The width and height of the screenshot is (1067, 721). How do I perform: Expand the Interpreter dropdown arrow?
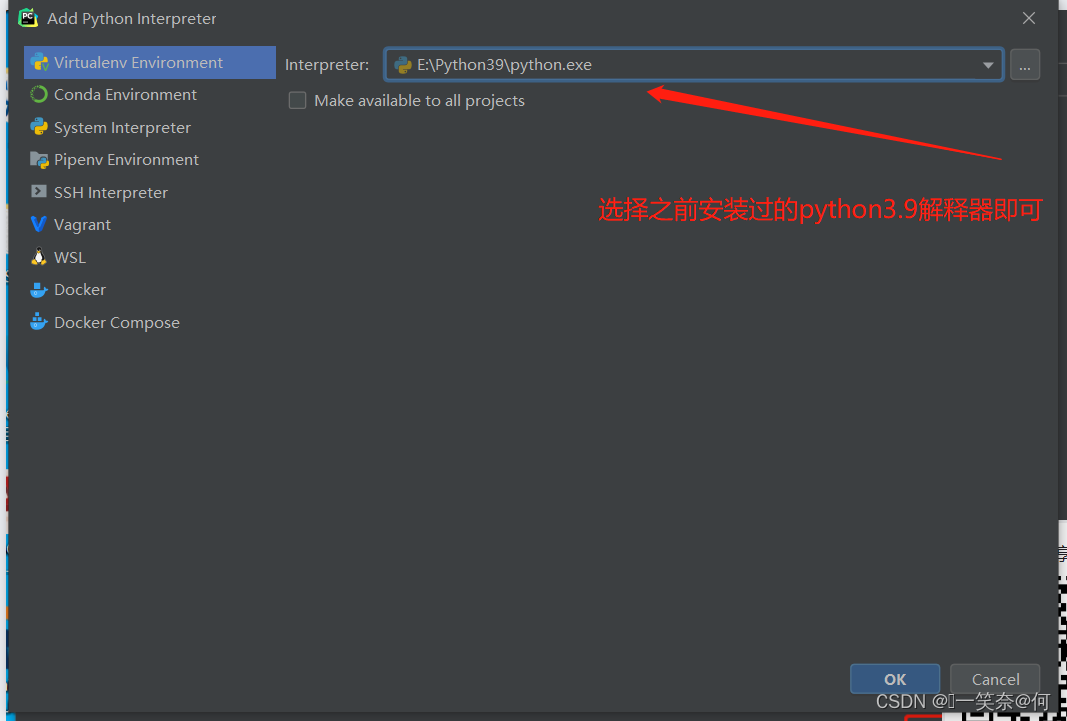tap(988, 65)
